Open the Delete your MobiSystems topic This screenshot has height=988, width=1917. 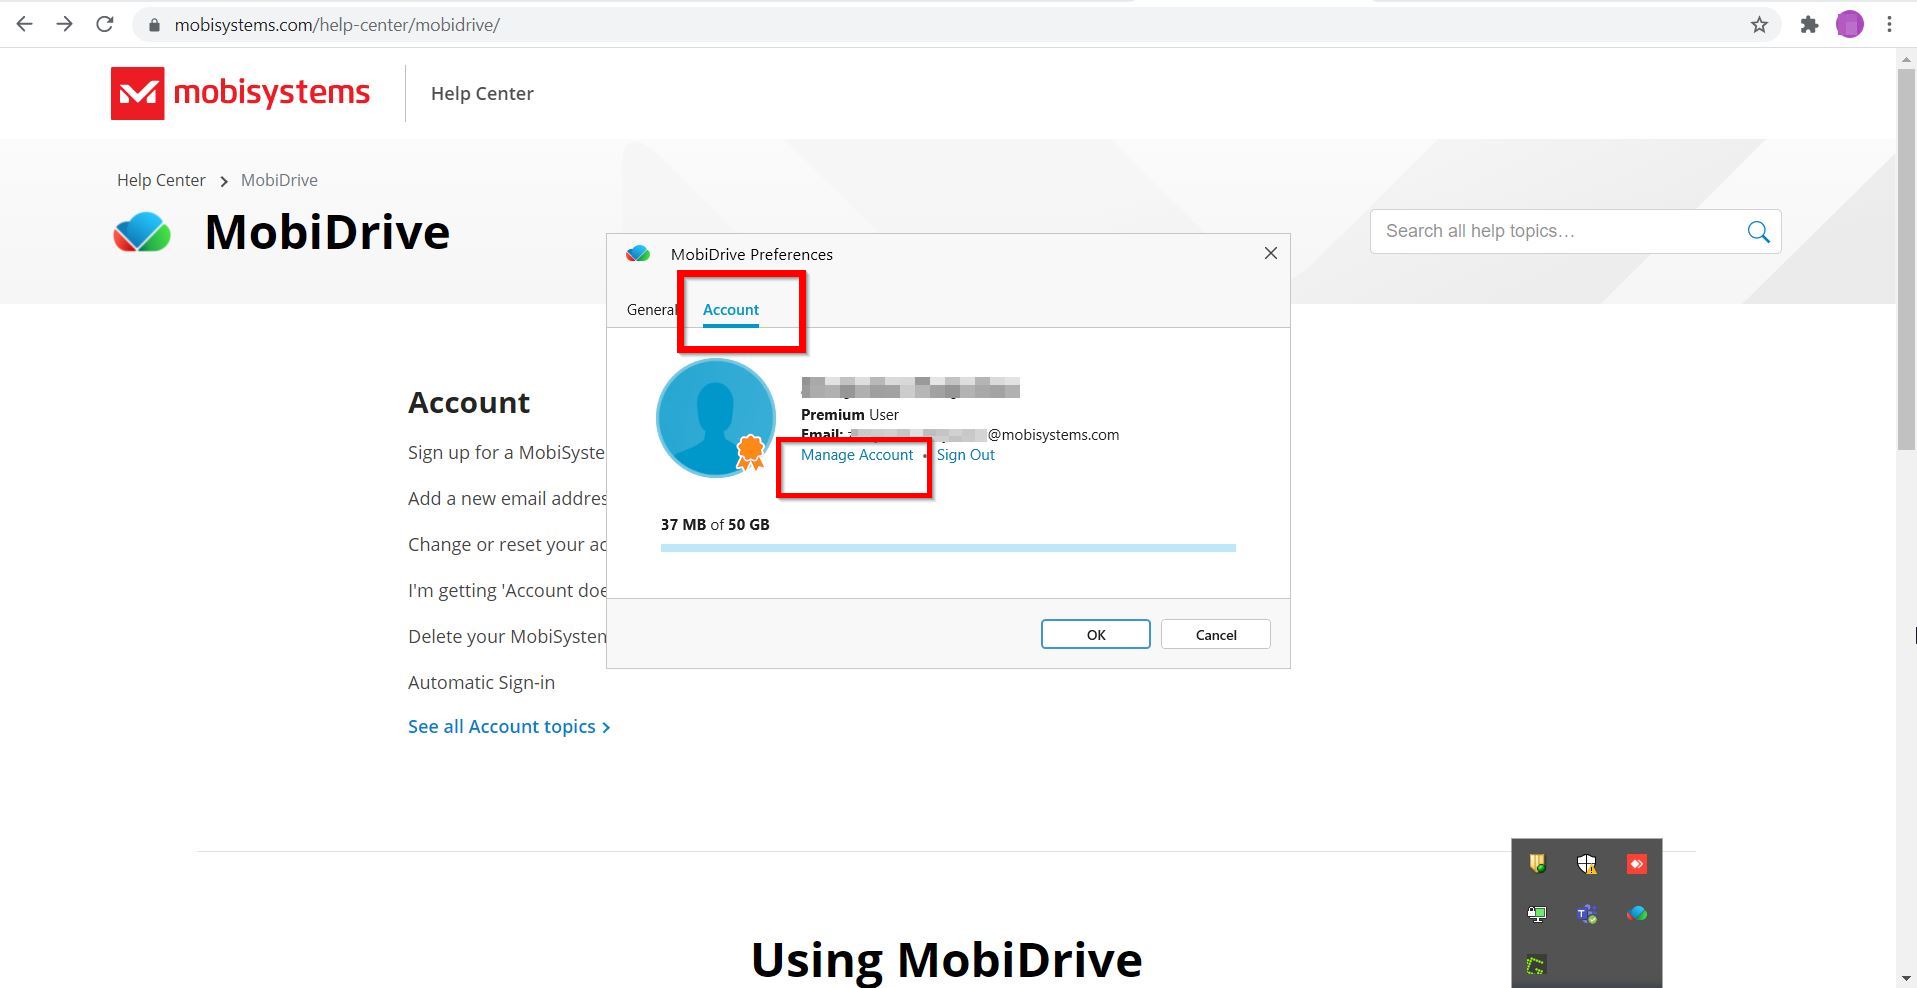[x=507, y=637]
